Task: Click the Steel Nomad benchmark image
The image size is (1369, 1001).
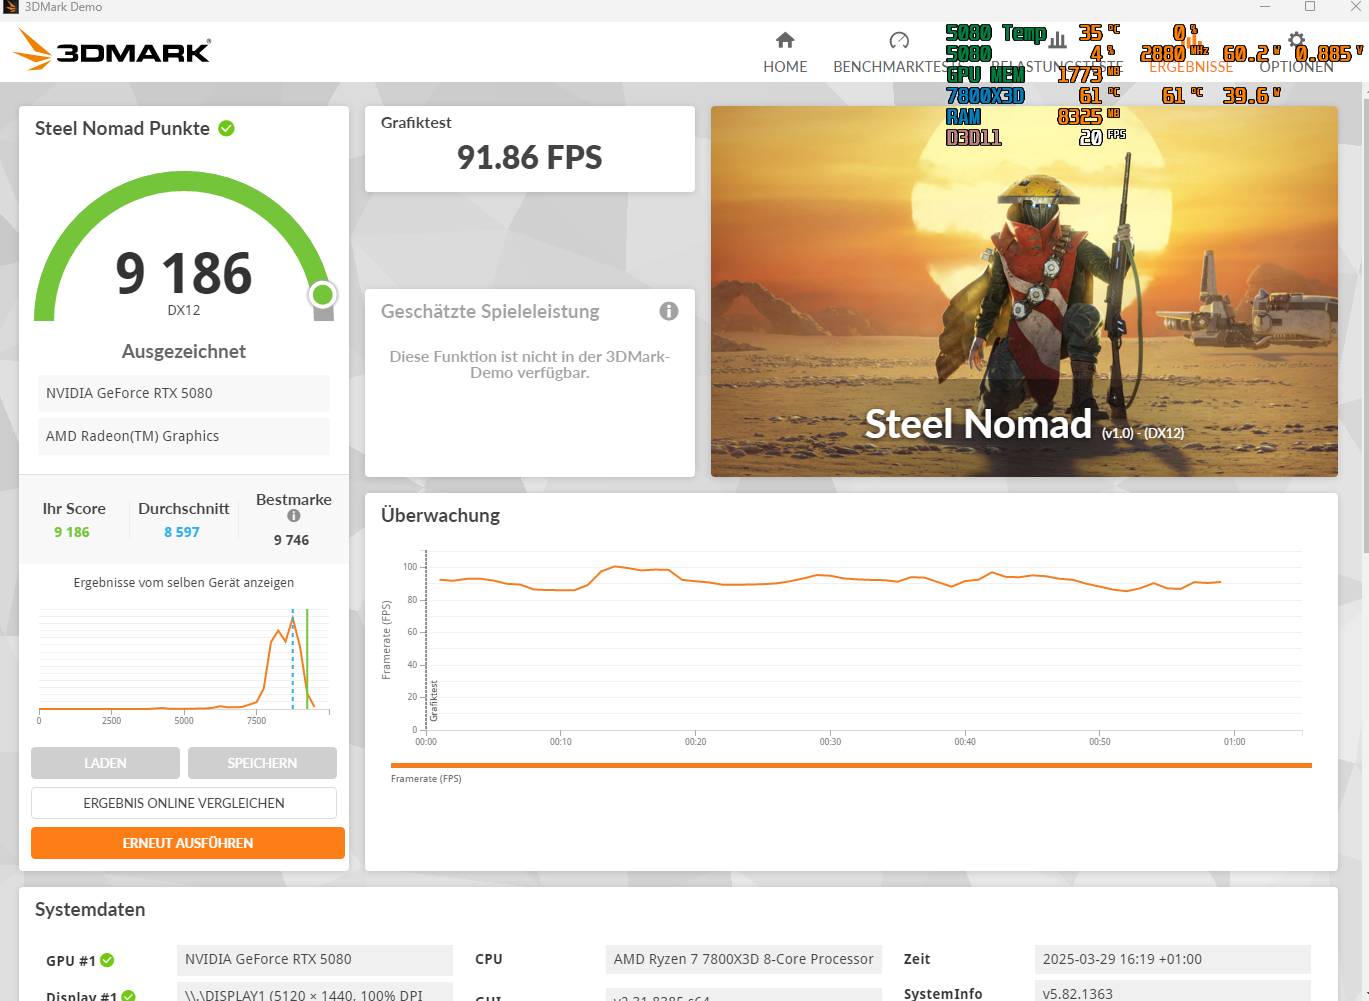Action: (x=1024, y=291)
